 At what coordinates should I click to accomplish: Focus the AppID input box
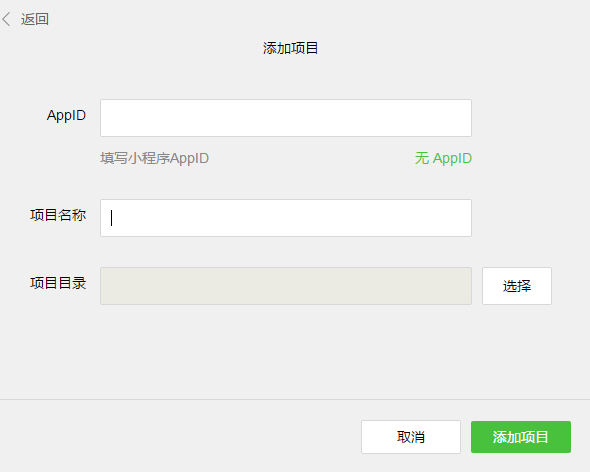pos(286,118)
